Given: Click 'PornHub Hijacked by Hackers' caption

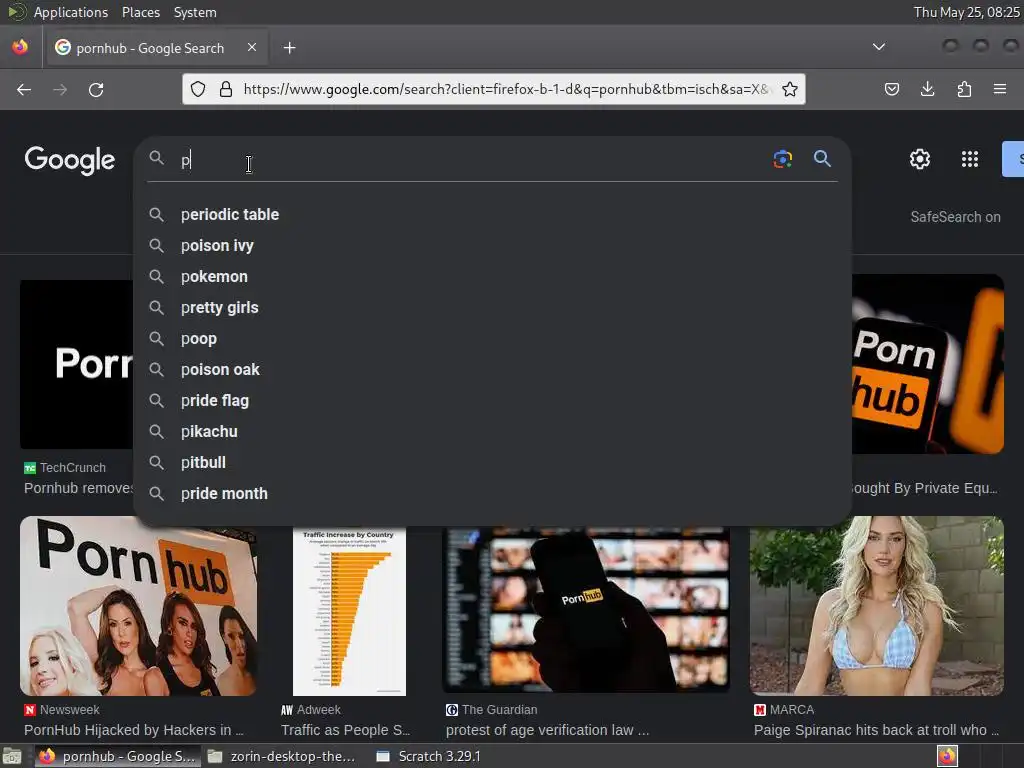Looking at the screenshot, I should (x=134, y=730).
